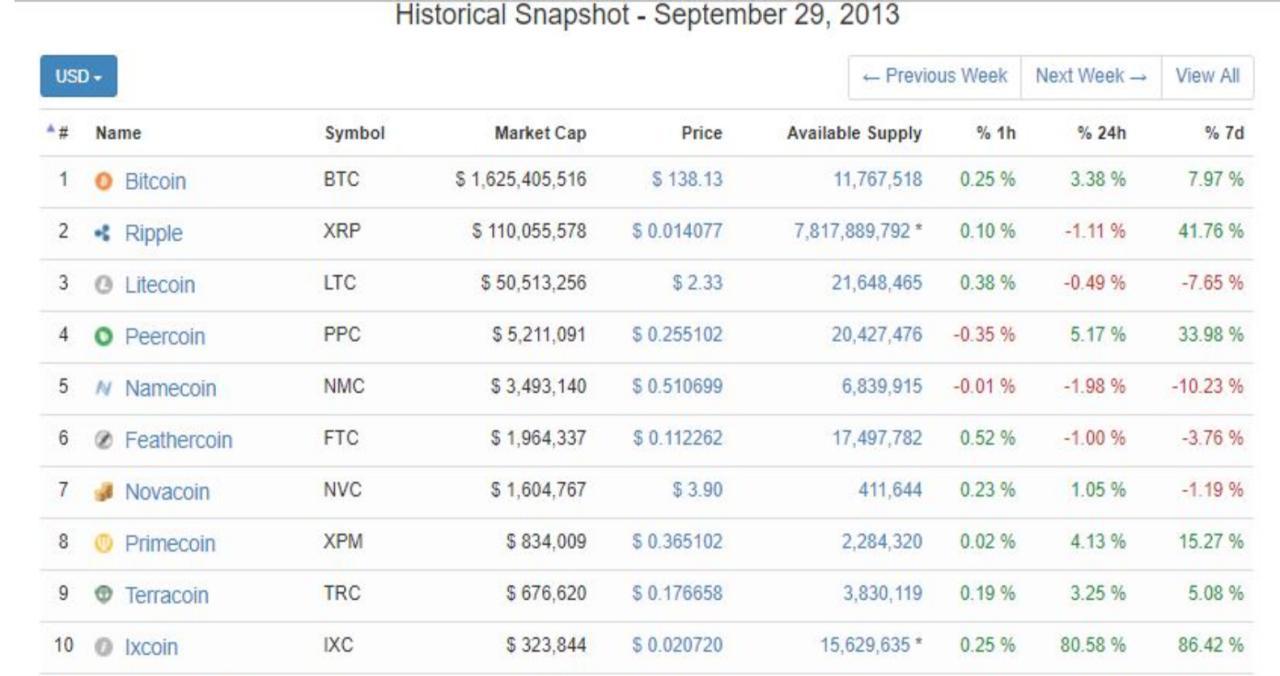Image resolution: width=1280 pixels, height=676 pixels.
Task: Click the Terracoin logo icon
Action: click(x=103, y=595)
